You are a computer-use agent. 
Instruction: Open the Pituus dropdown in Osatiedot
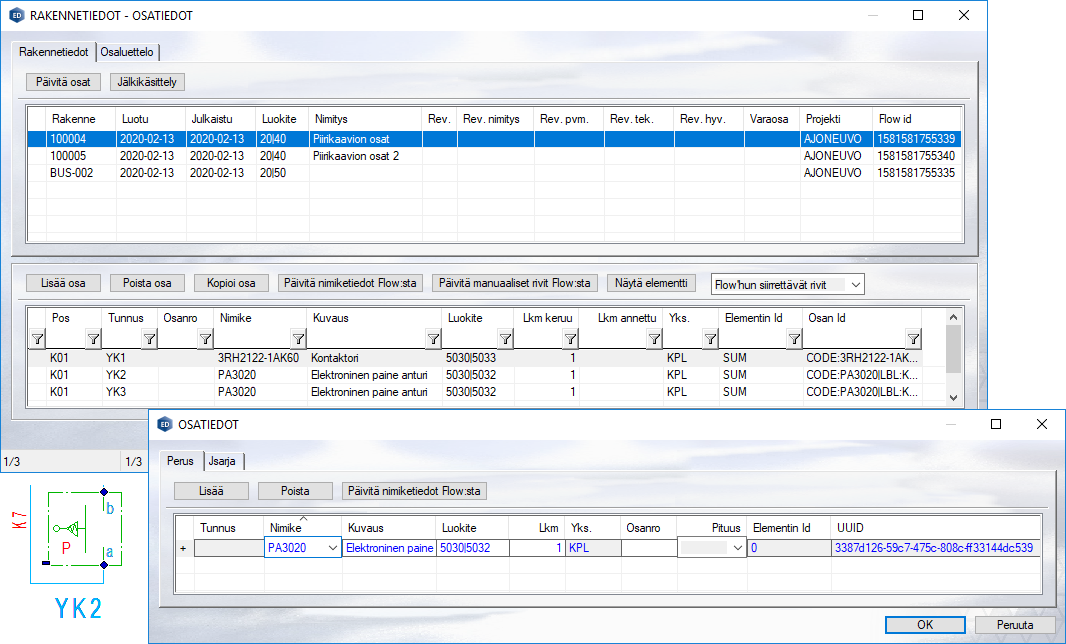[x=738, y=548]
